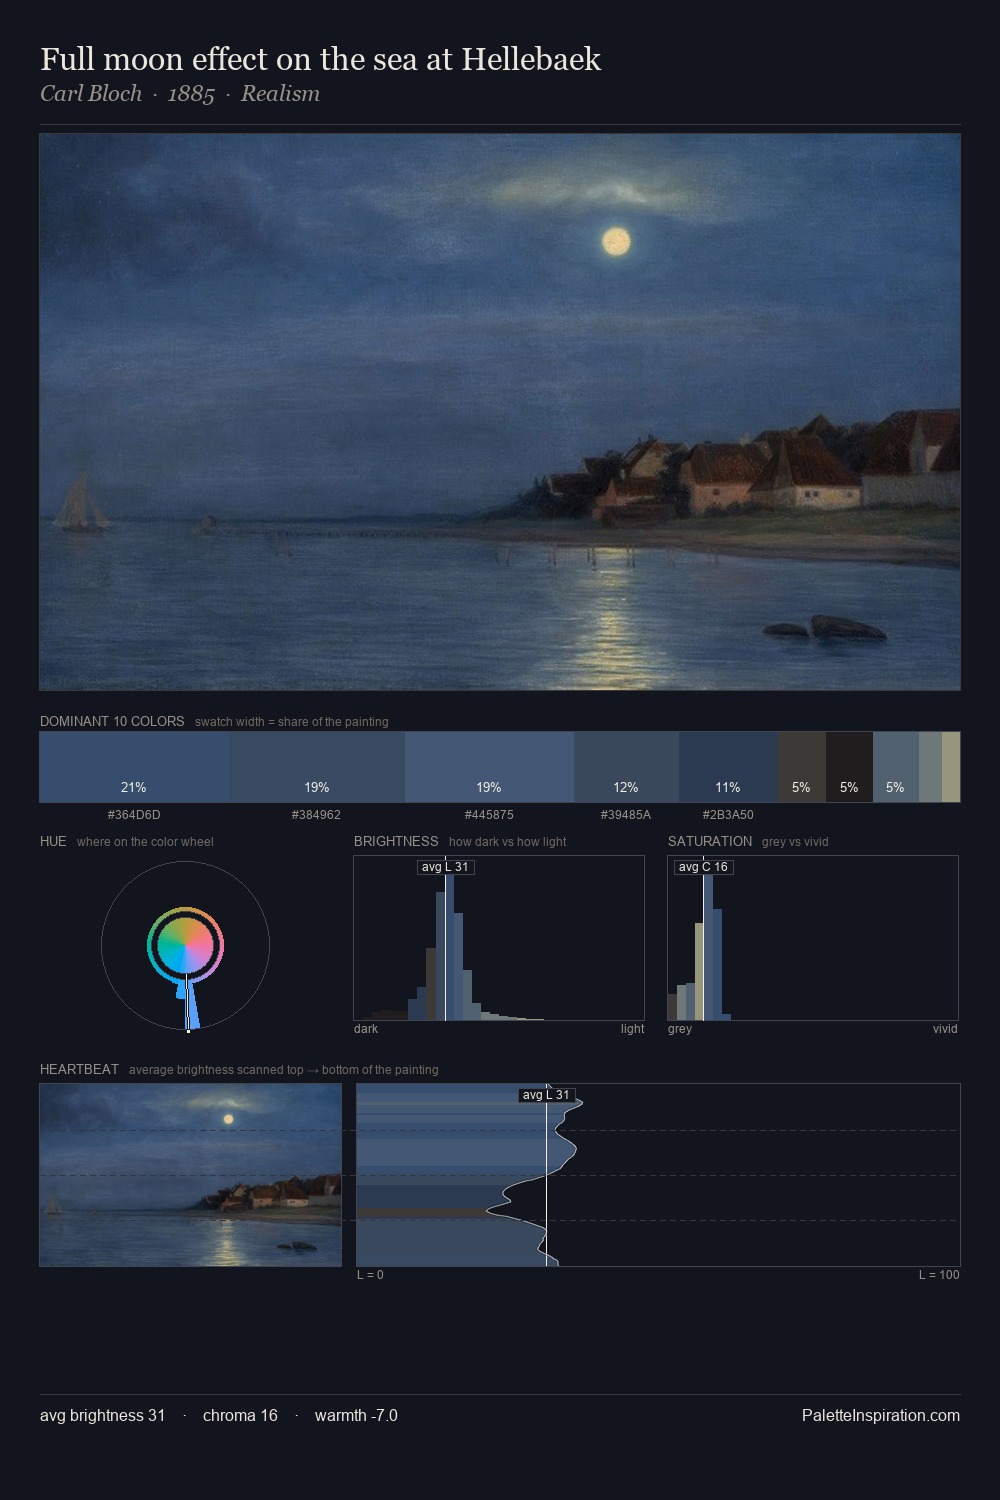Click the L = 100 axis label
This screenshot has height=1500, width=1000.
(939, 1275)
